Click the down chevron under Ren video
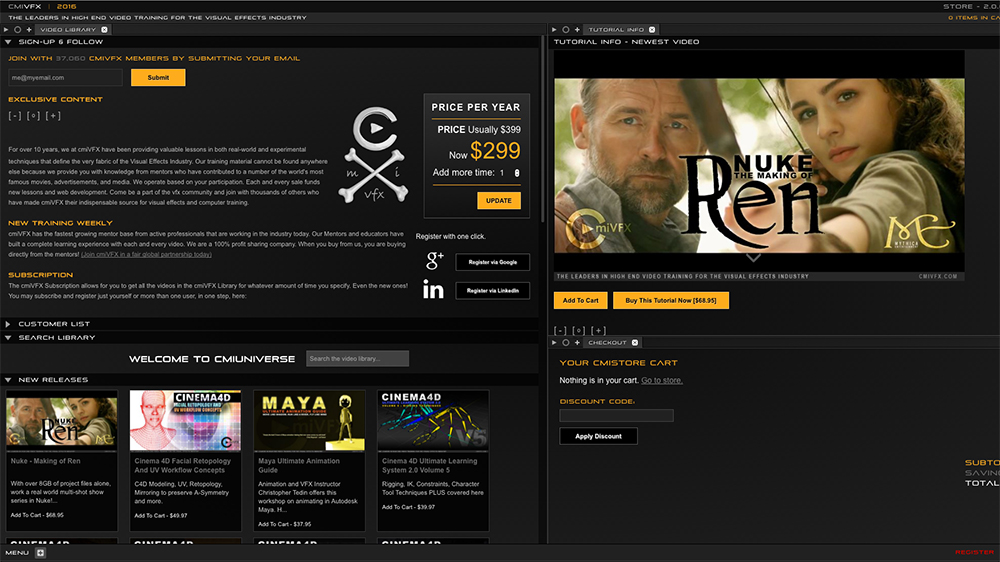This screenshot has width=1000, height=562. (x=753, y=258)
